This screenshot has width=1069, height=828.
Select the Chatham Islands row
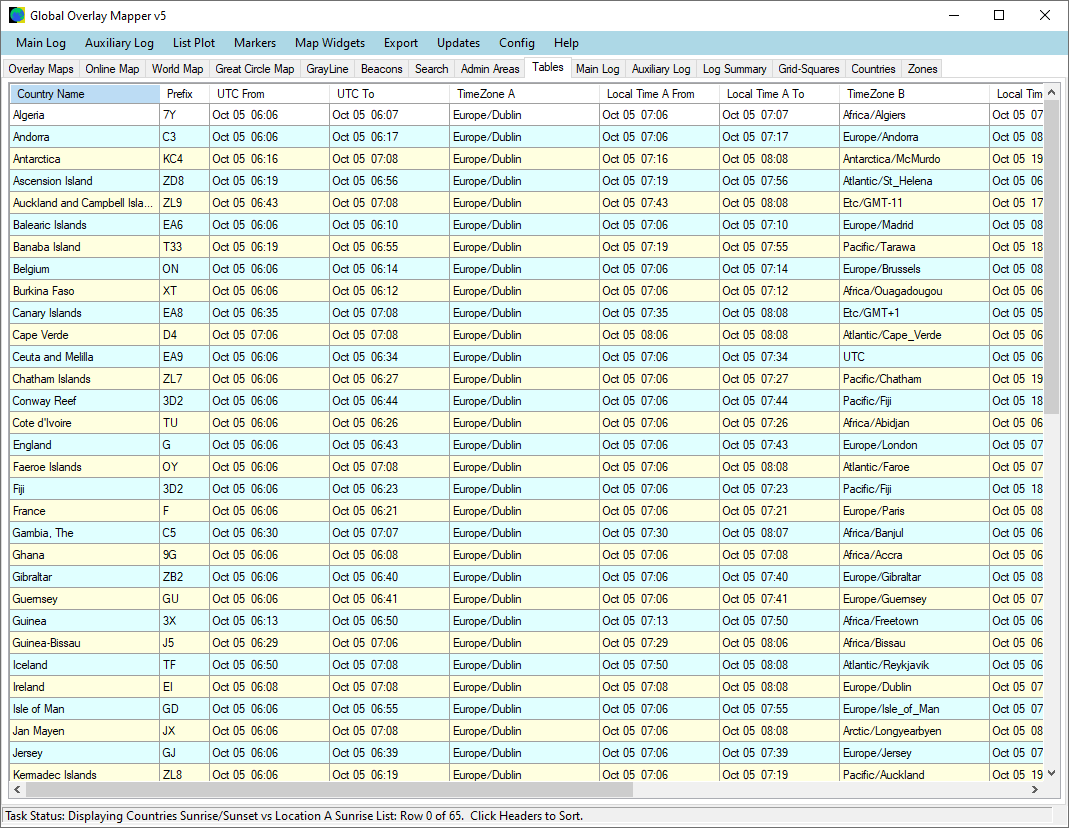pos(527,379)
